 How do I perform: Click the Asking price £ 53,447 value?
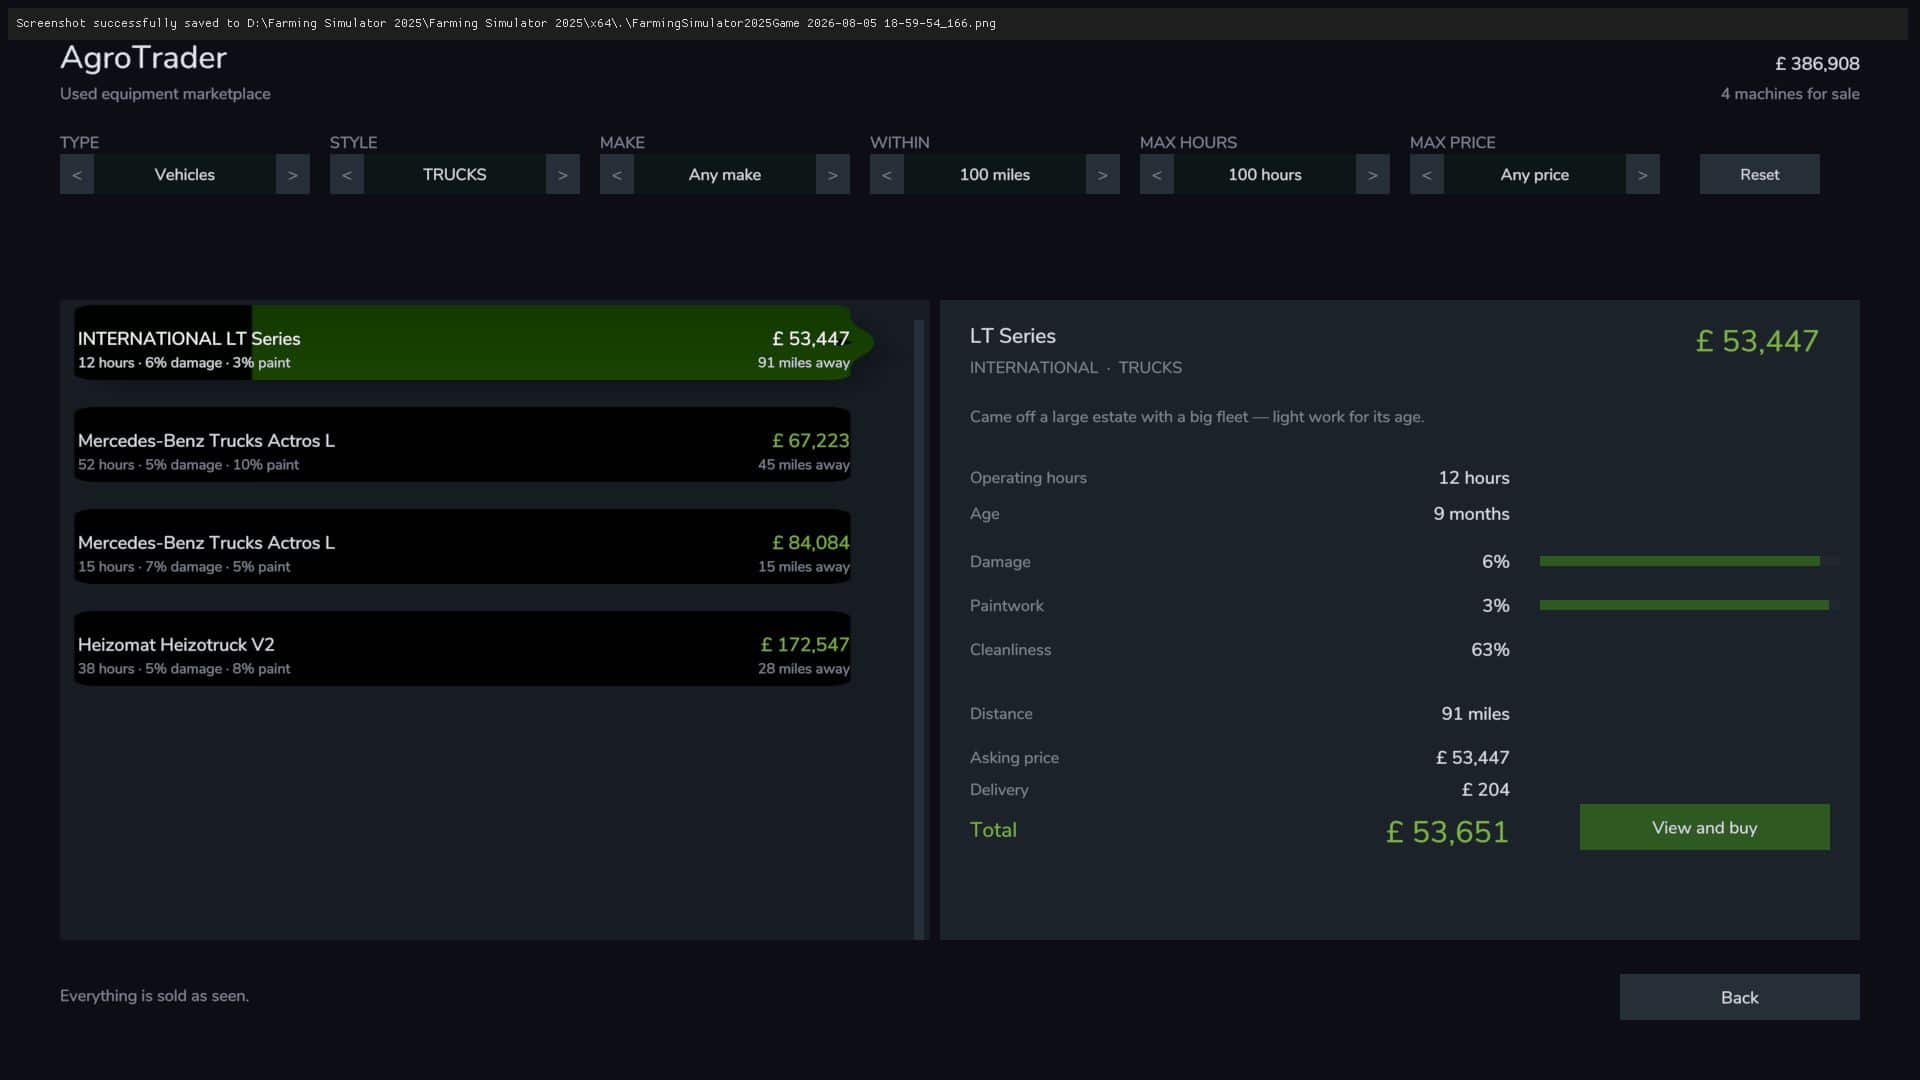1473,758
